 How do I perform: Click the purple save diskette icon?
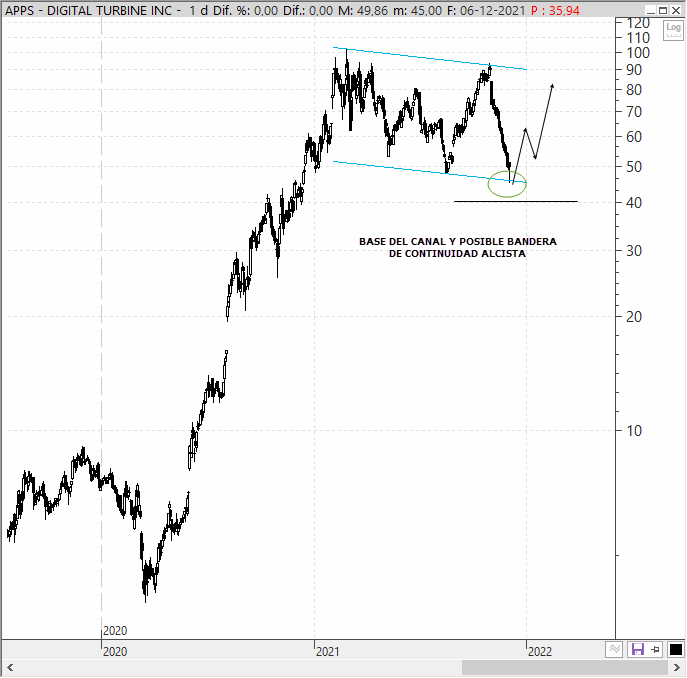[x=637, y=649]
